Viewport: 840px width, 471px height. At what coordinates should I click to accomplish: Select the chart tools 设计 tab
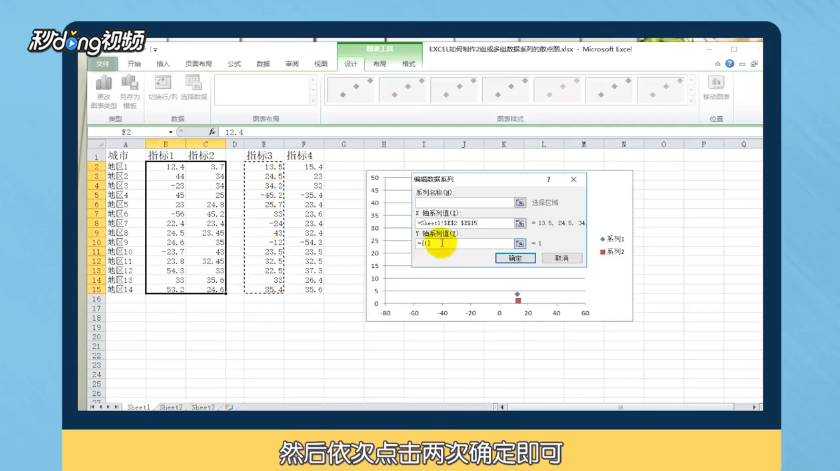click(351, 64)
